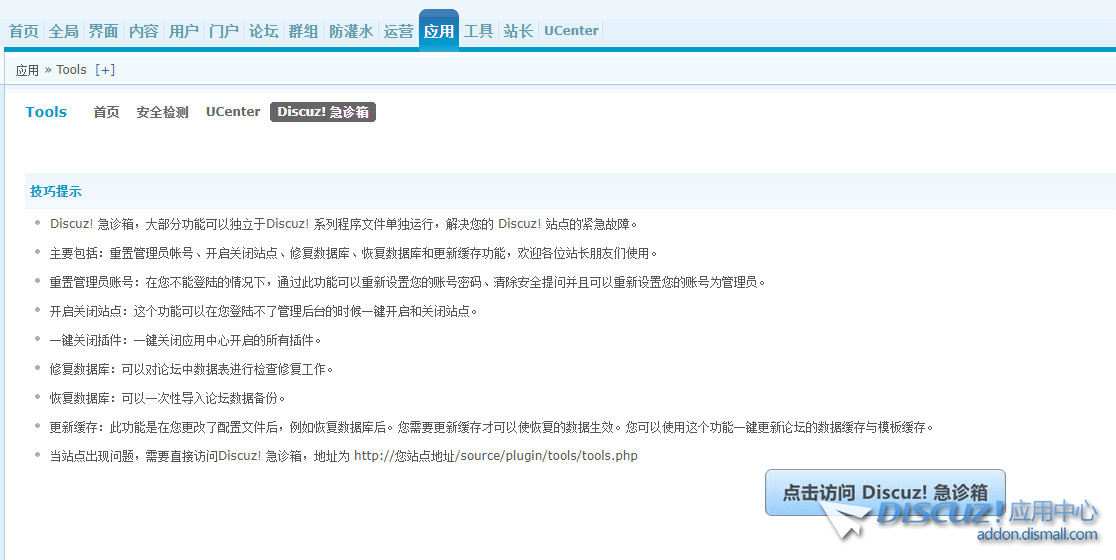The image size is (1116, 560).
Task: Open the 门户 navigation tab
Action: [x=224, y=31]
